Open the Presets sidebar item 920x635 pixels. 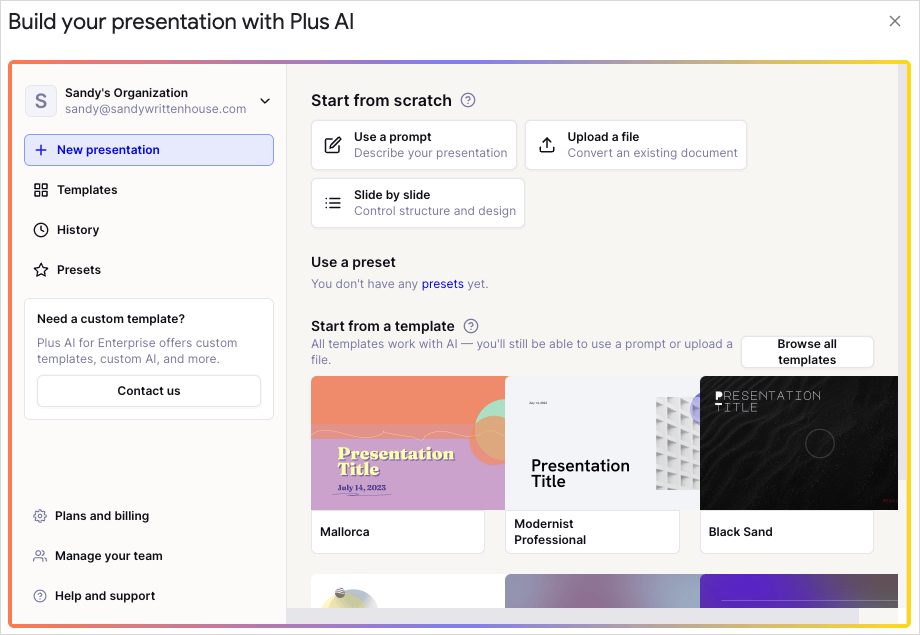point(149,270)
